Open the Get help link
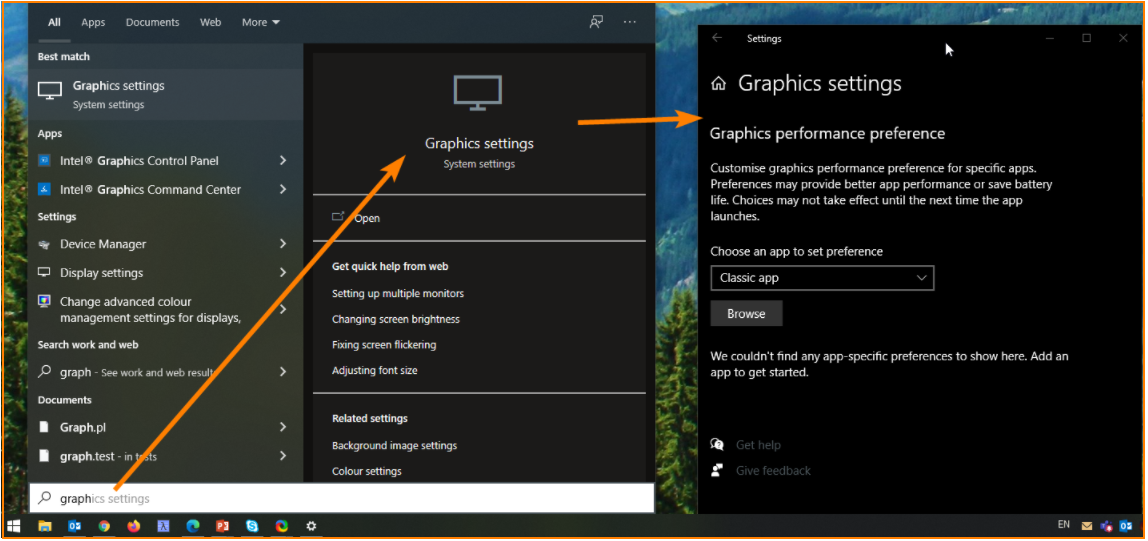1148x541 pixels. tap(758, 445)
